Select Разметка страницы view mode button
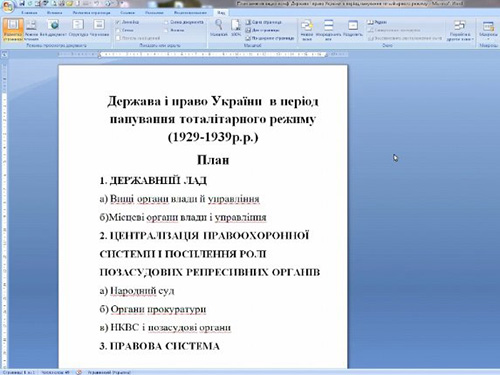500x375 pixels. click(x=13, y=30)
